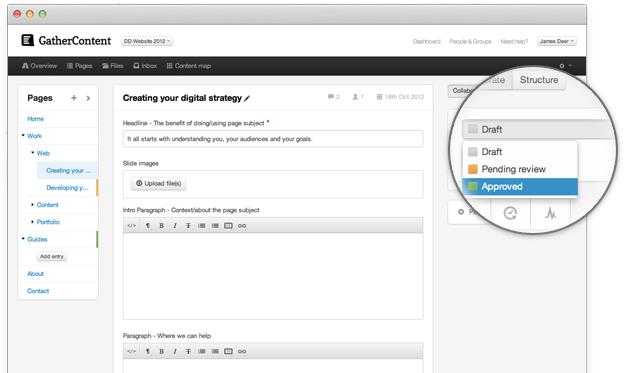Insert ordered list in Intro Paragraph toolbar
This screenshot has height=373, width=624.
[215, 226]
